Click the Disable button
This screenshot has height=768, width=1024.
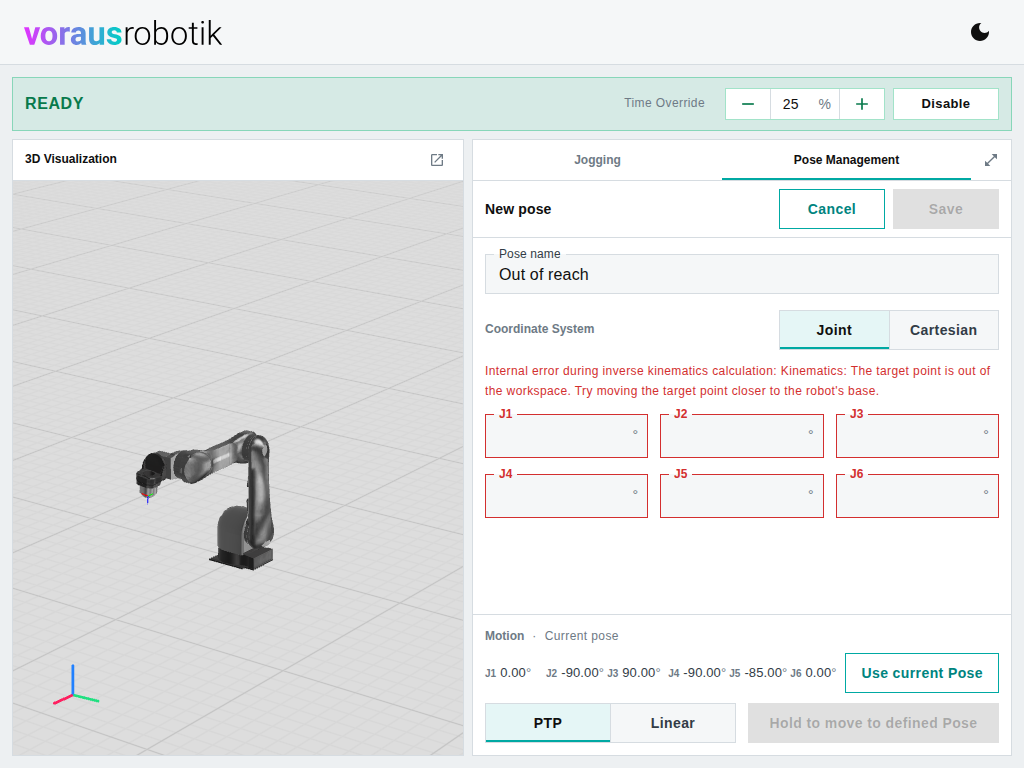(945, 104)
